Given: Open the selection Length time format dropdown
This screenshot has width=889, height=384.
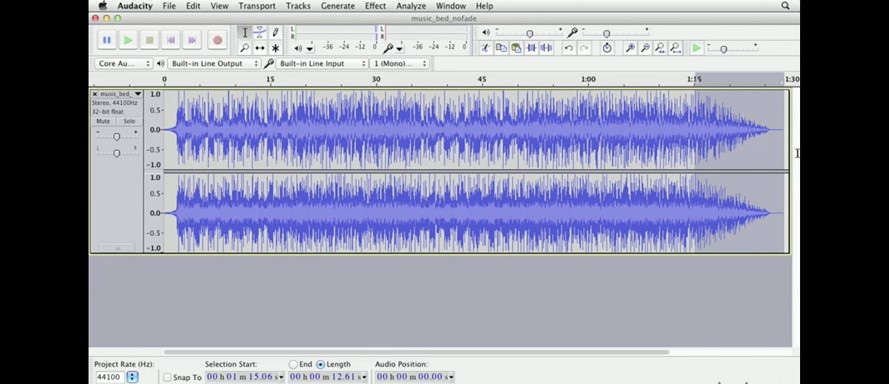Looking at the screenshot, I should tap(364, 377).
